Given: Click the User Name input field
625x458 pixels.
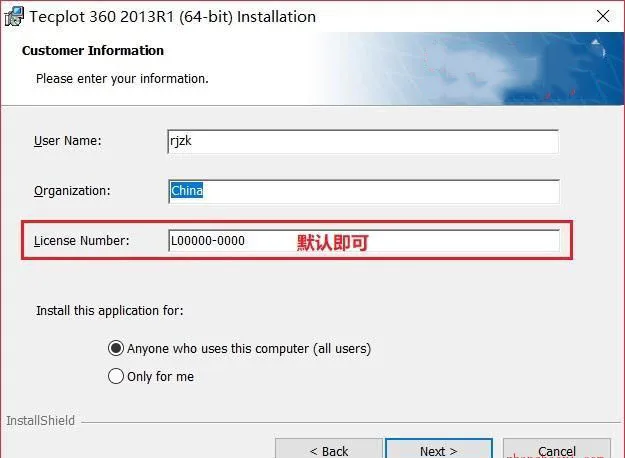Looking at the screenshot, I should coord(363,142).
